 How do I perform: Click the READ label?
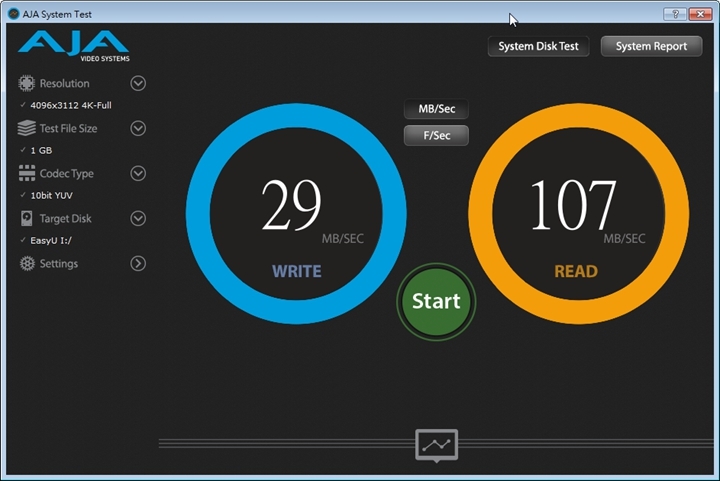576,271
